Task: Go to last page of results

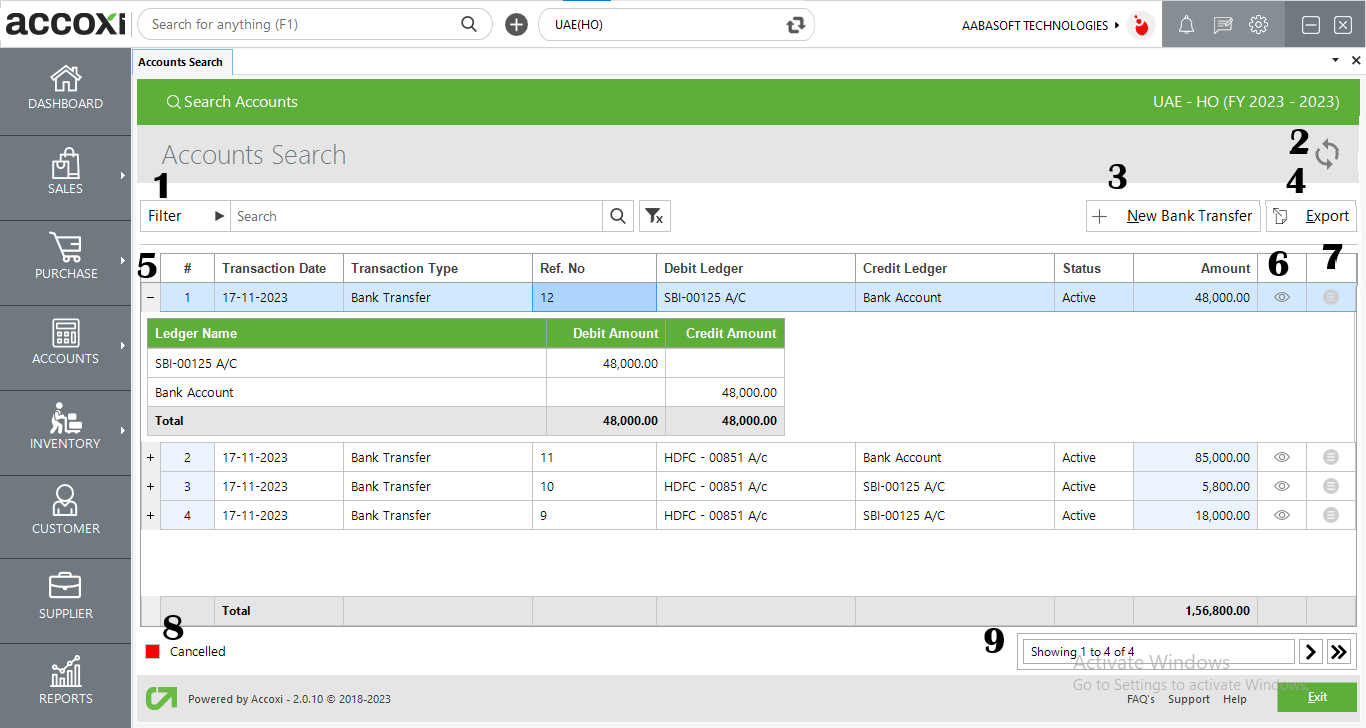Action: point(1339,651)
